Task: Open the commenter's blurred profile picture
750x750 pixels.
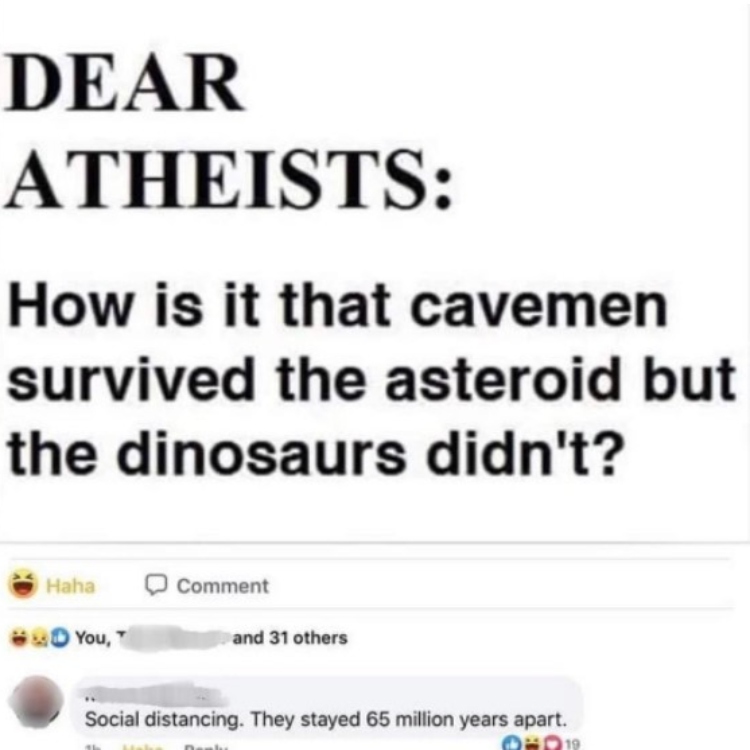Action: pyautogui.click(x=36, y=701)
